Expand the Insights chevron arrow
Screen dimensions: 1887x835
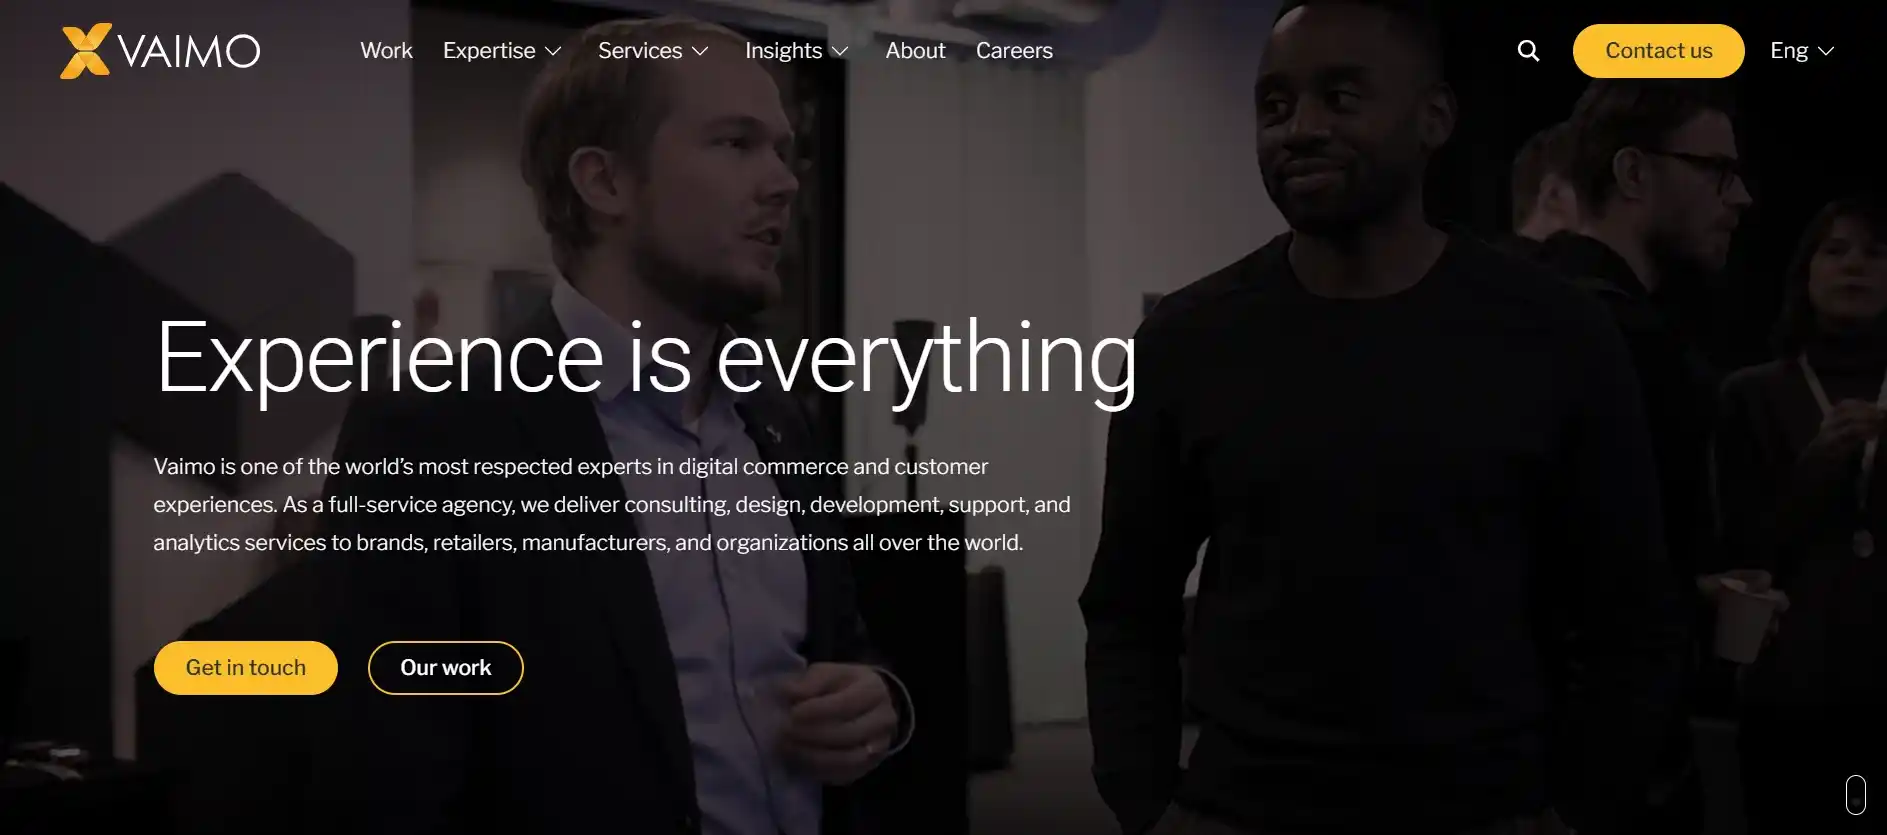(x=840, y=51)
